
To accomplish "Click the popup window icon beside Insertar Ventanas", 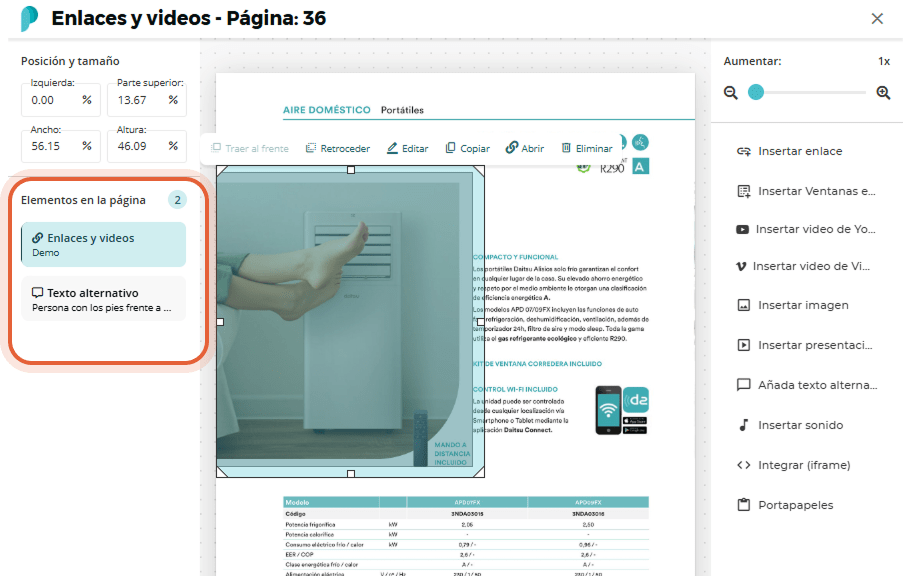I will [x=744, y=191].
